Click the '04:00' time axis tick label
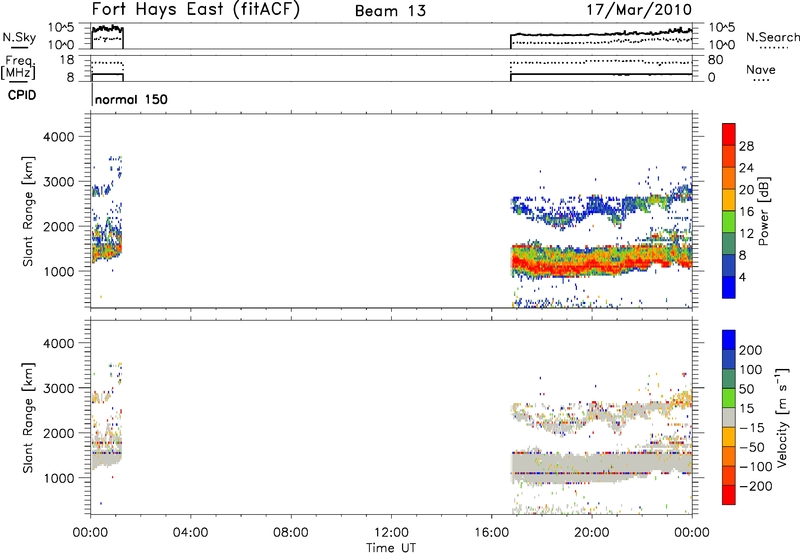This screenshot has height=554, width=800. tap(191, 533)
